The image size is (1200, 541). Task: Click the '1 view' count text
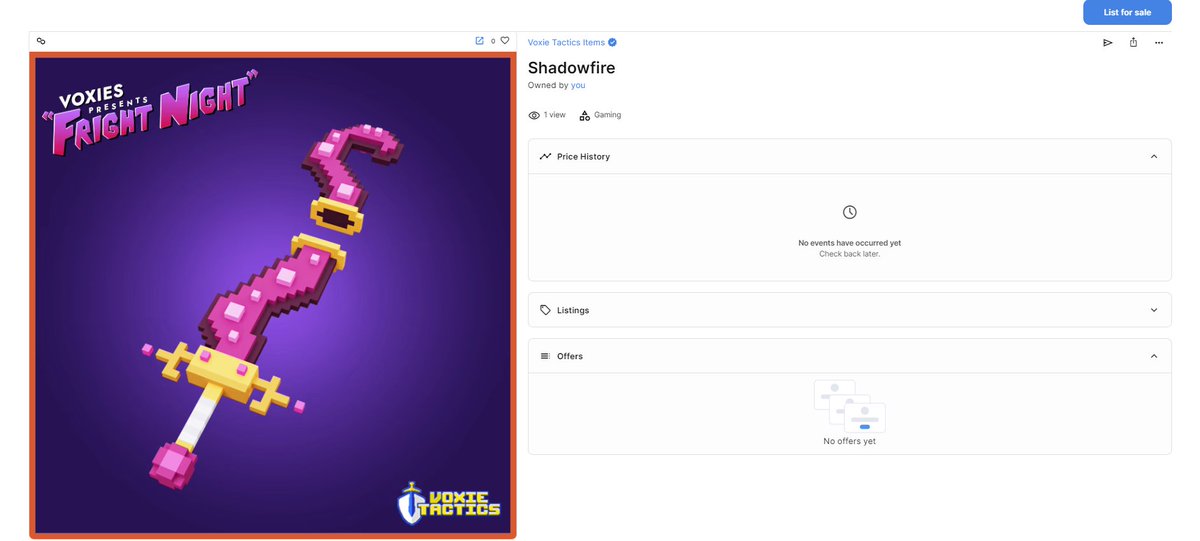pos(555,115)
